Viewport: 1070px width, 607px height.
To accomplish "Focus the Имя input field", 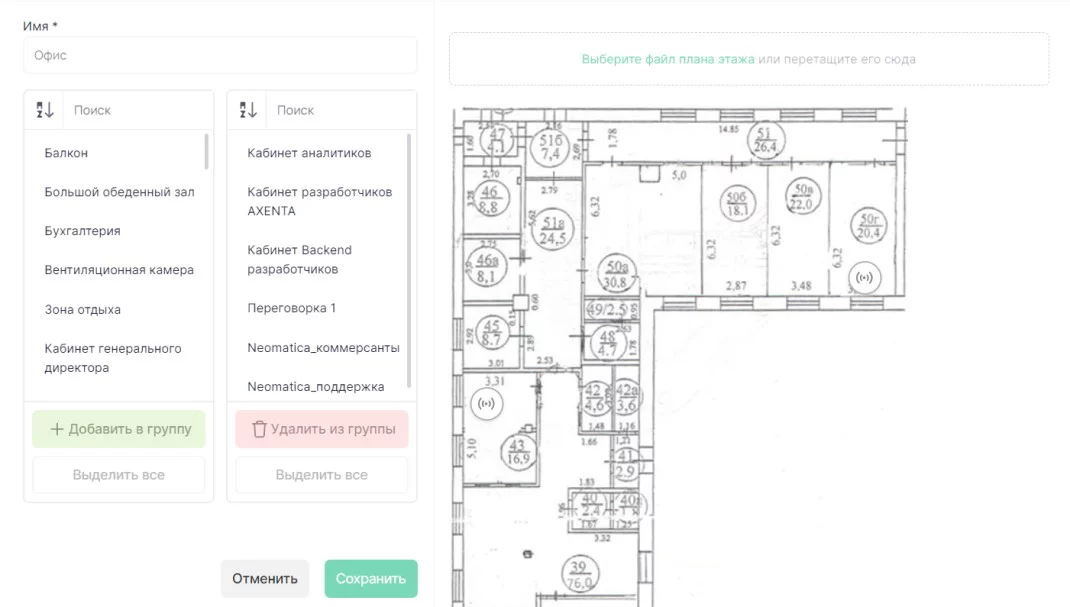I will [x=220, y=55].
